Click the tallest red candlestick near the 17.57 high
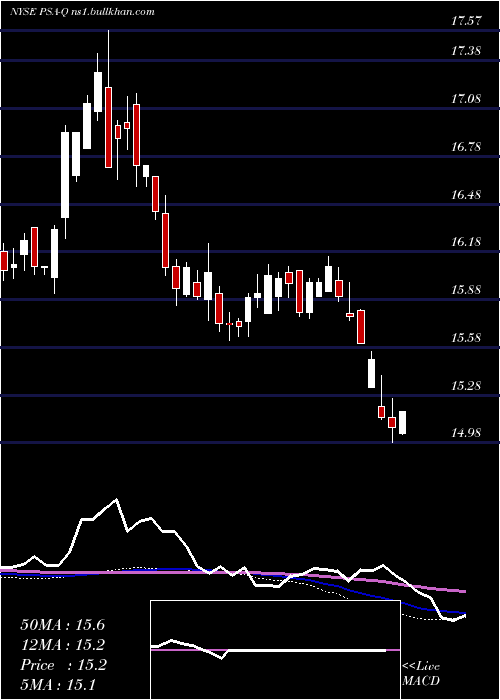Viewport: 500px width, 700px height. click(108, 127)
